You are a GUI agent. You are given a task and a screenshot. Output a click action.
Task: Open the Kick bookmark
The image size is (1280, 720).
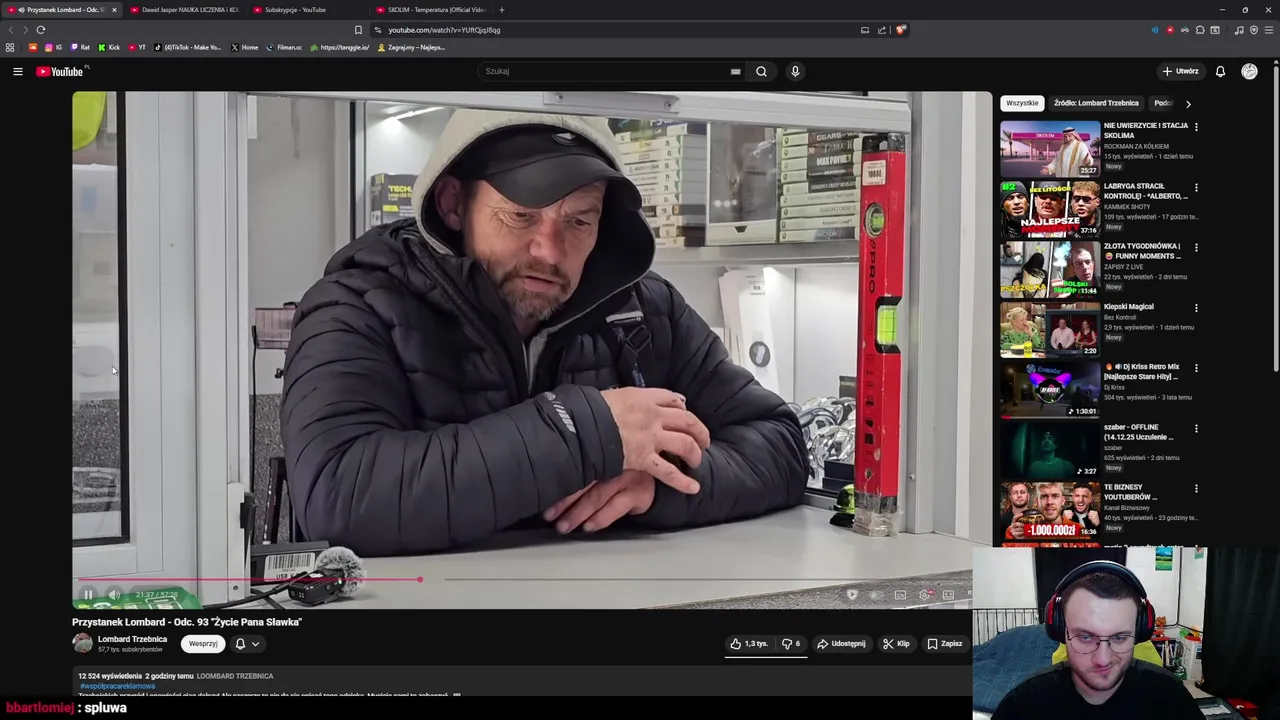(109, 47)
